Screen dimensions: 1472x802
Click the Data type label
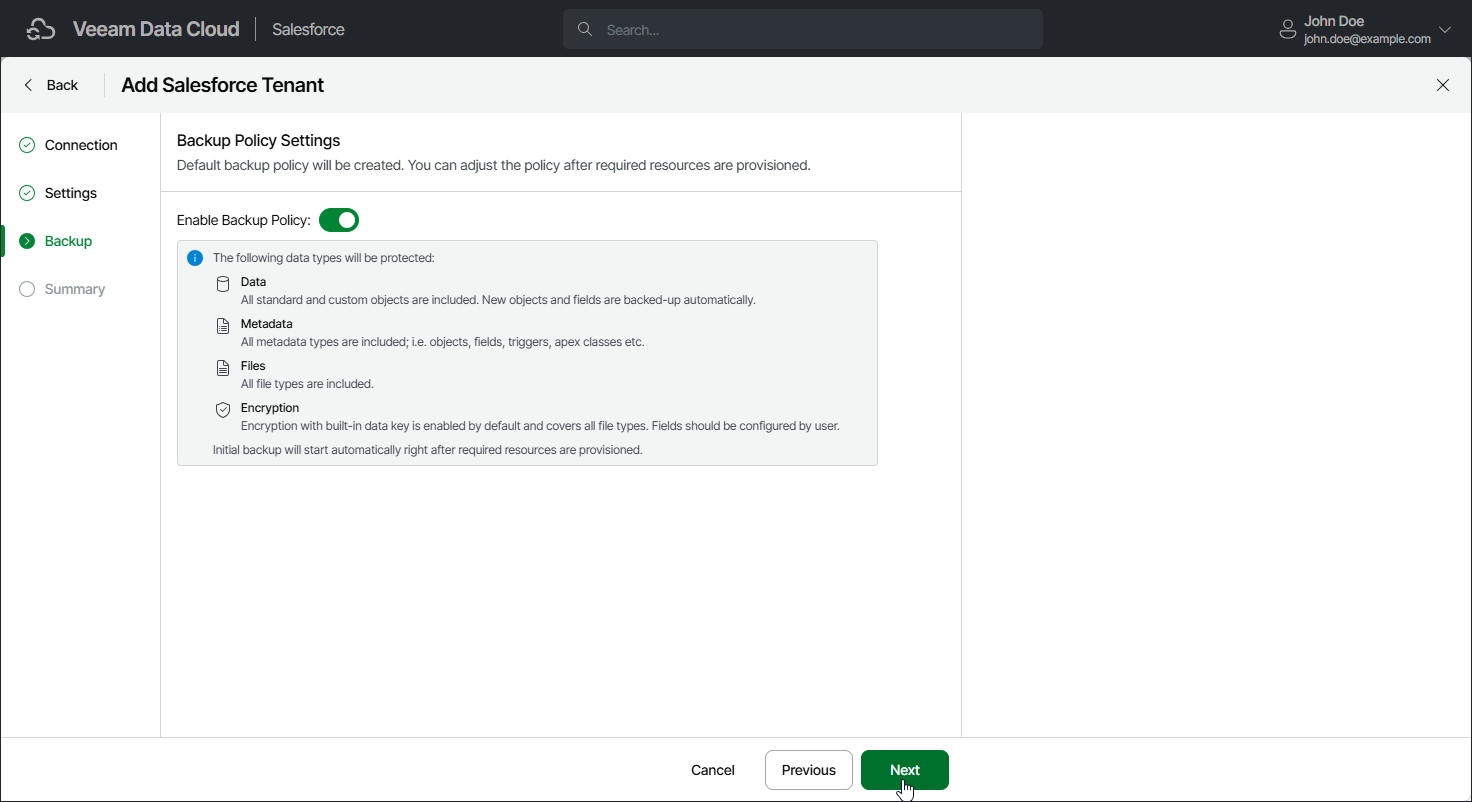pos(254,282)
